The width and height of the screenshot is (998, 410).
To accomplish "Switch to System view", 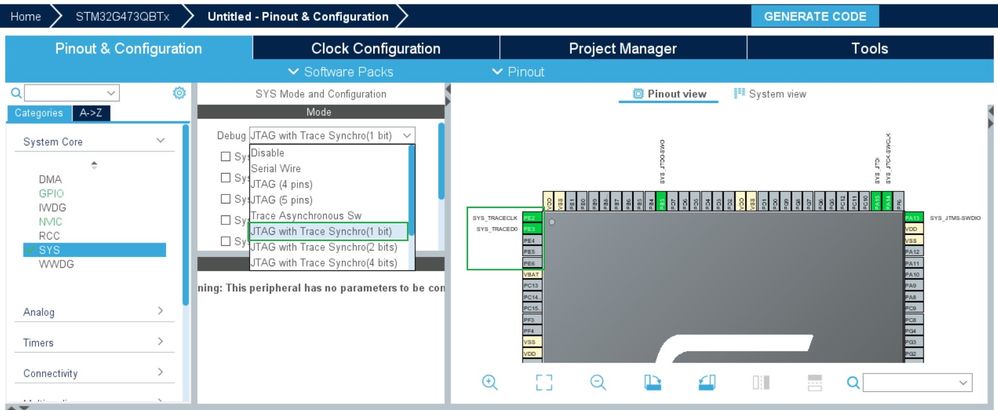I will click(770, 94).
